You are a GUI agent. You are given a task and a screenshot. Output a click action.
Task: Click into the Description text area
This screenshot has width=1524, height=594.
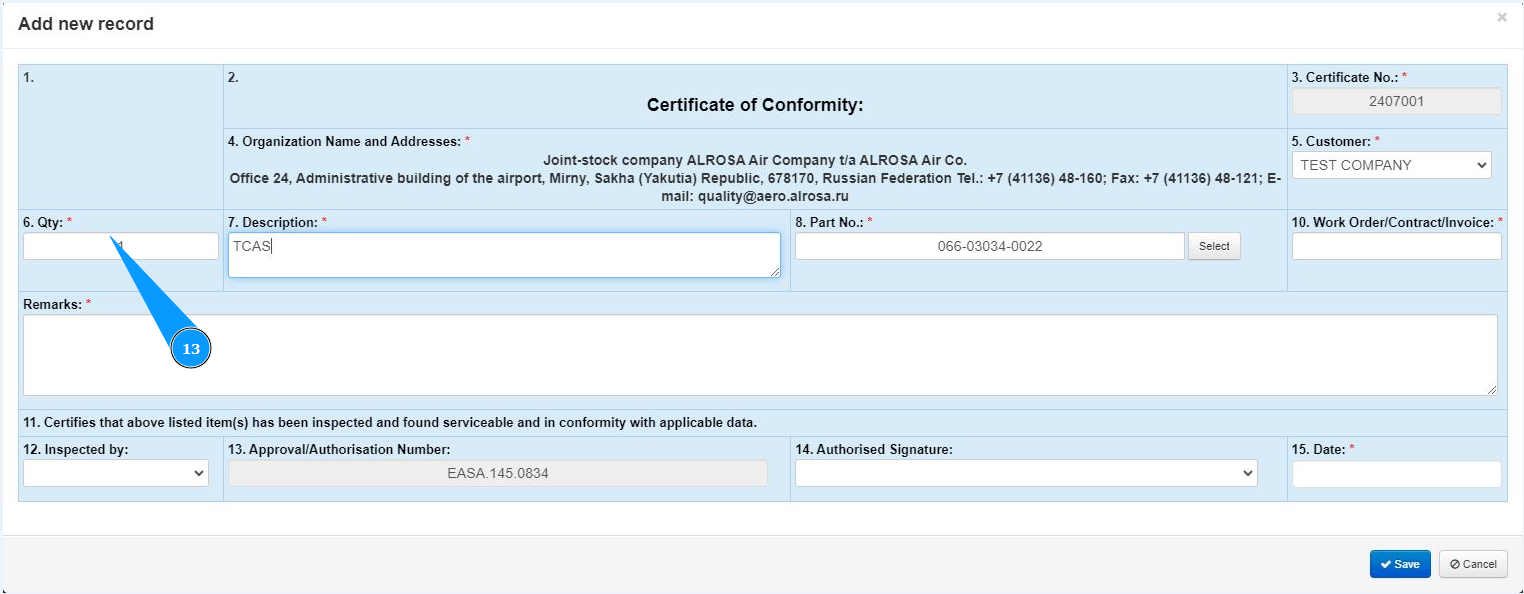pyautogui.click(x=504, y=255)
